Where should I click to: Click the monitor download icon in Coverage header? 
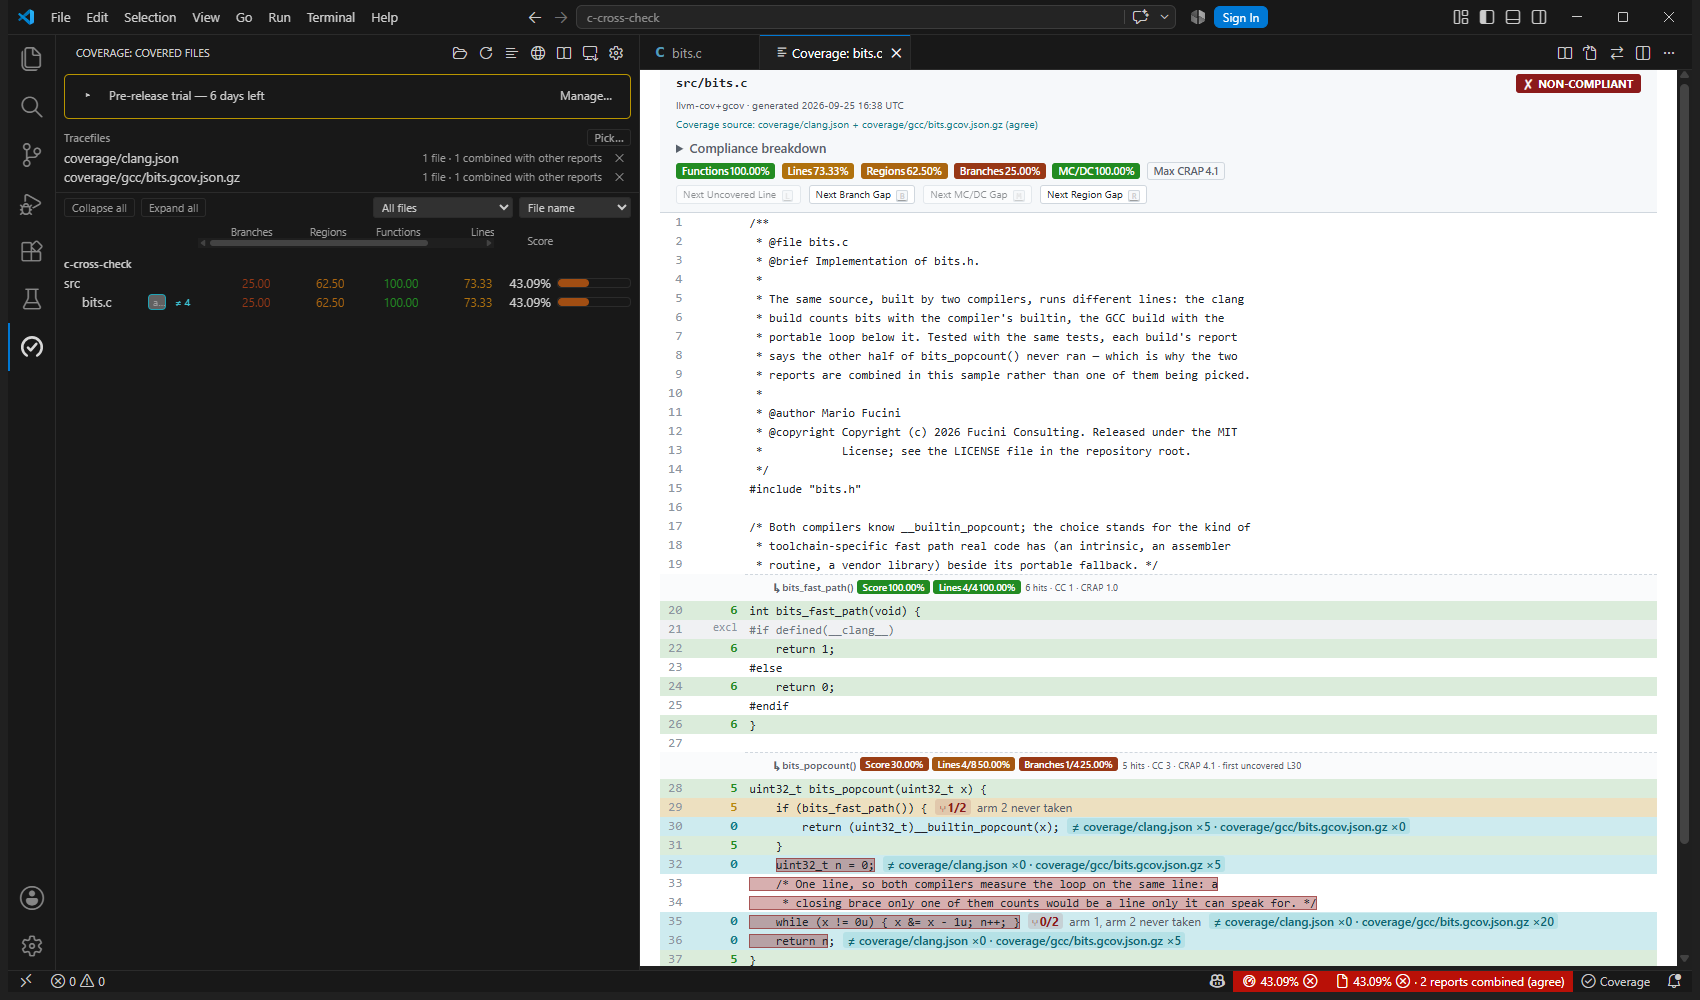pyautogui.click(x=590, y=53)
